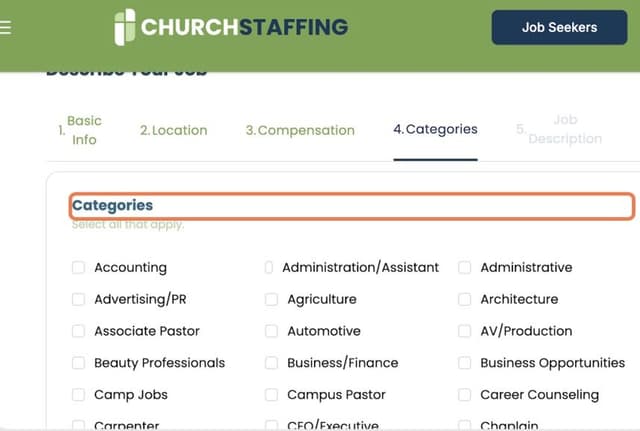640x431 pixels.
Task: Switch to the Location step tab
Action: click(174, 130)
